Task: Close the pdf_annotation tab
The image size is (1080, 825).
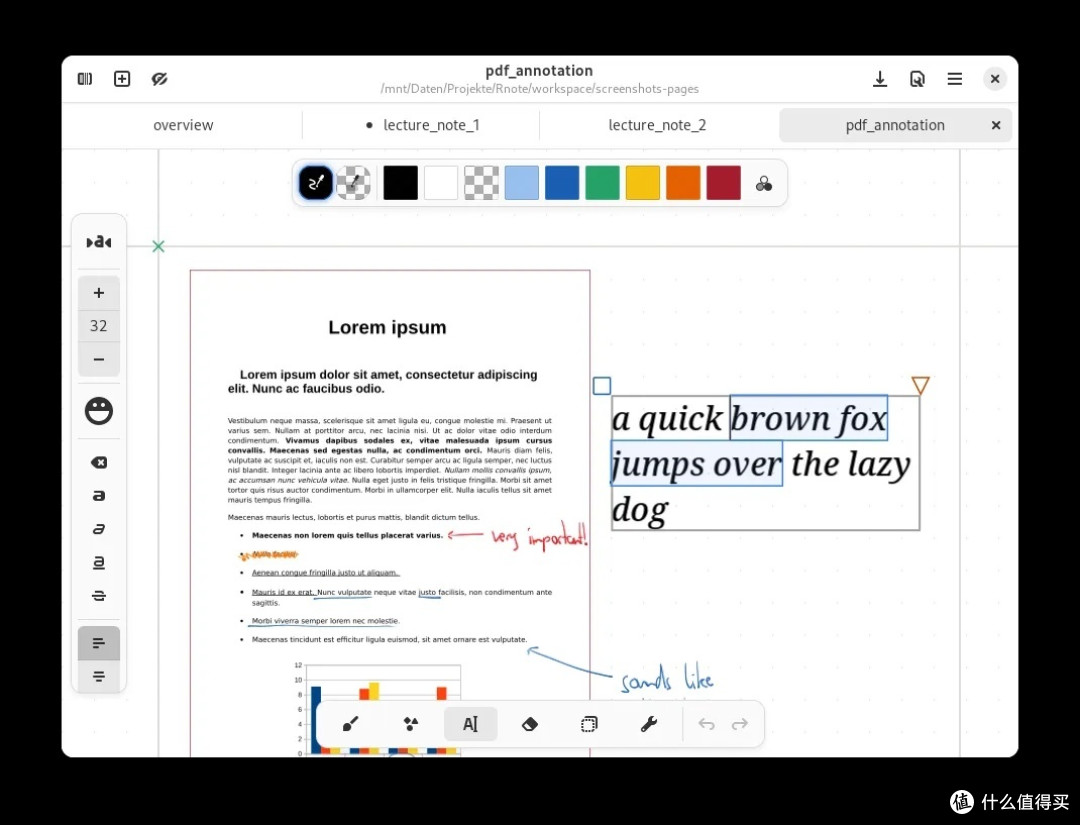Action: click(x=995, y=125)
